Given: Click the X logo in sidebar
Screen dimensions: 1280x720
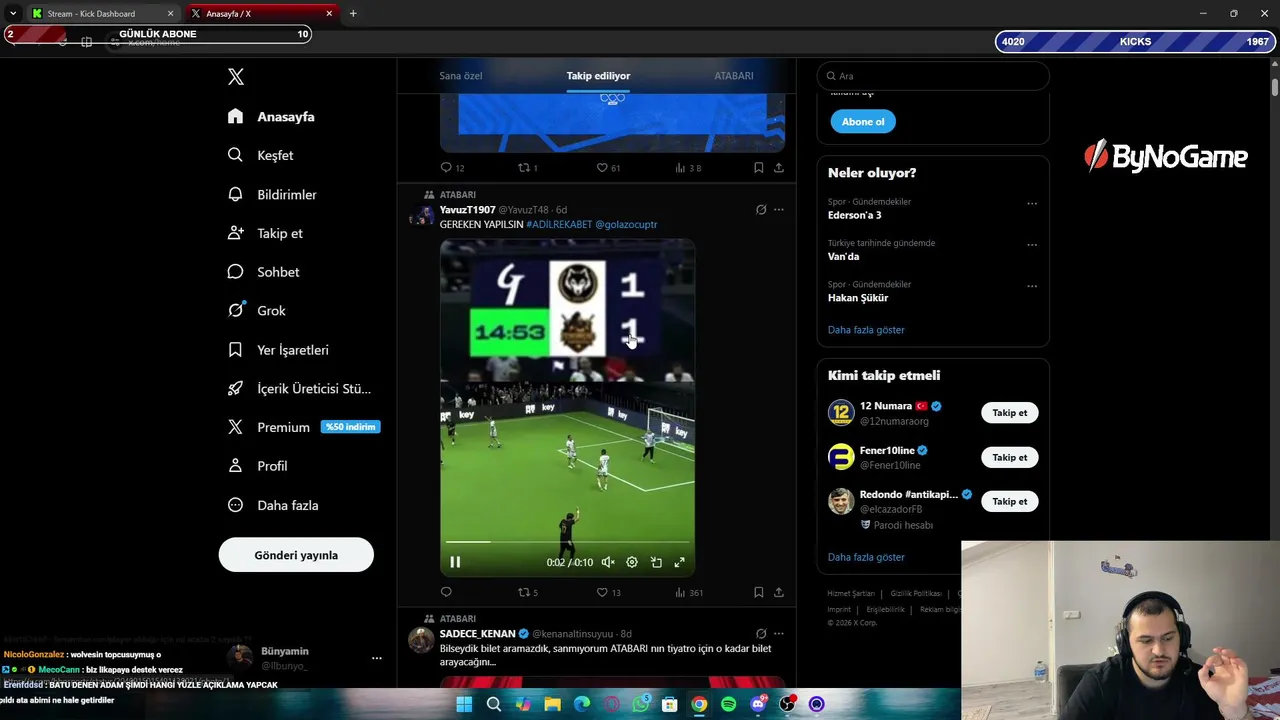Looking at the screenshot, I should coord(235,77).
